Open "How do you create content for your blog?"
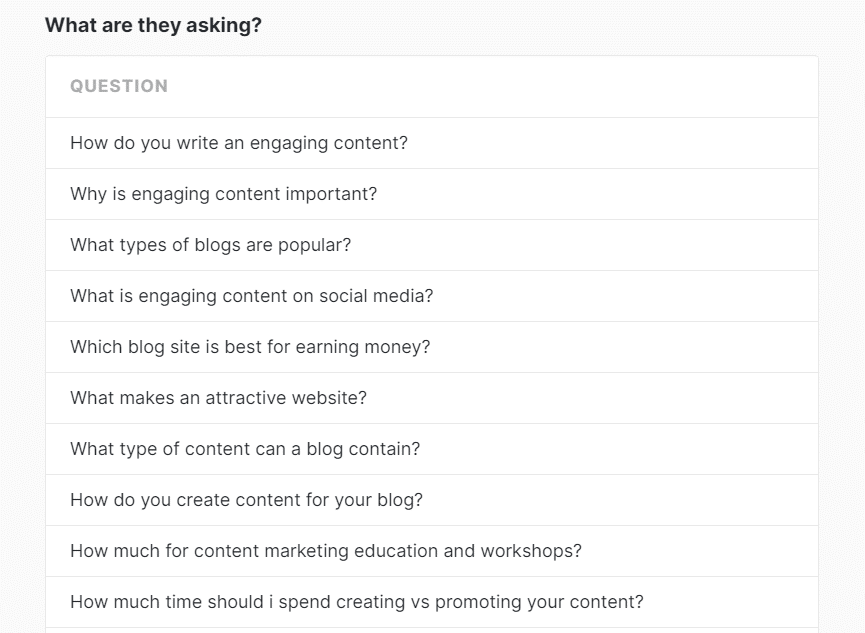This screenshot has width=865, height=633. pos(246,500)
